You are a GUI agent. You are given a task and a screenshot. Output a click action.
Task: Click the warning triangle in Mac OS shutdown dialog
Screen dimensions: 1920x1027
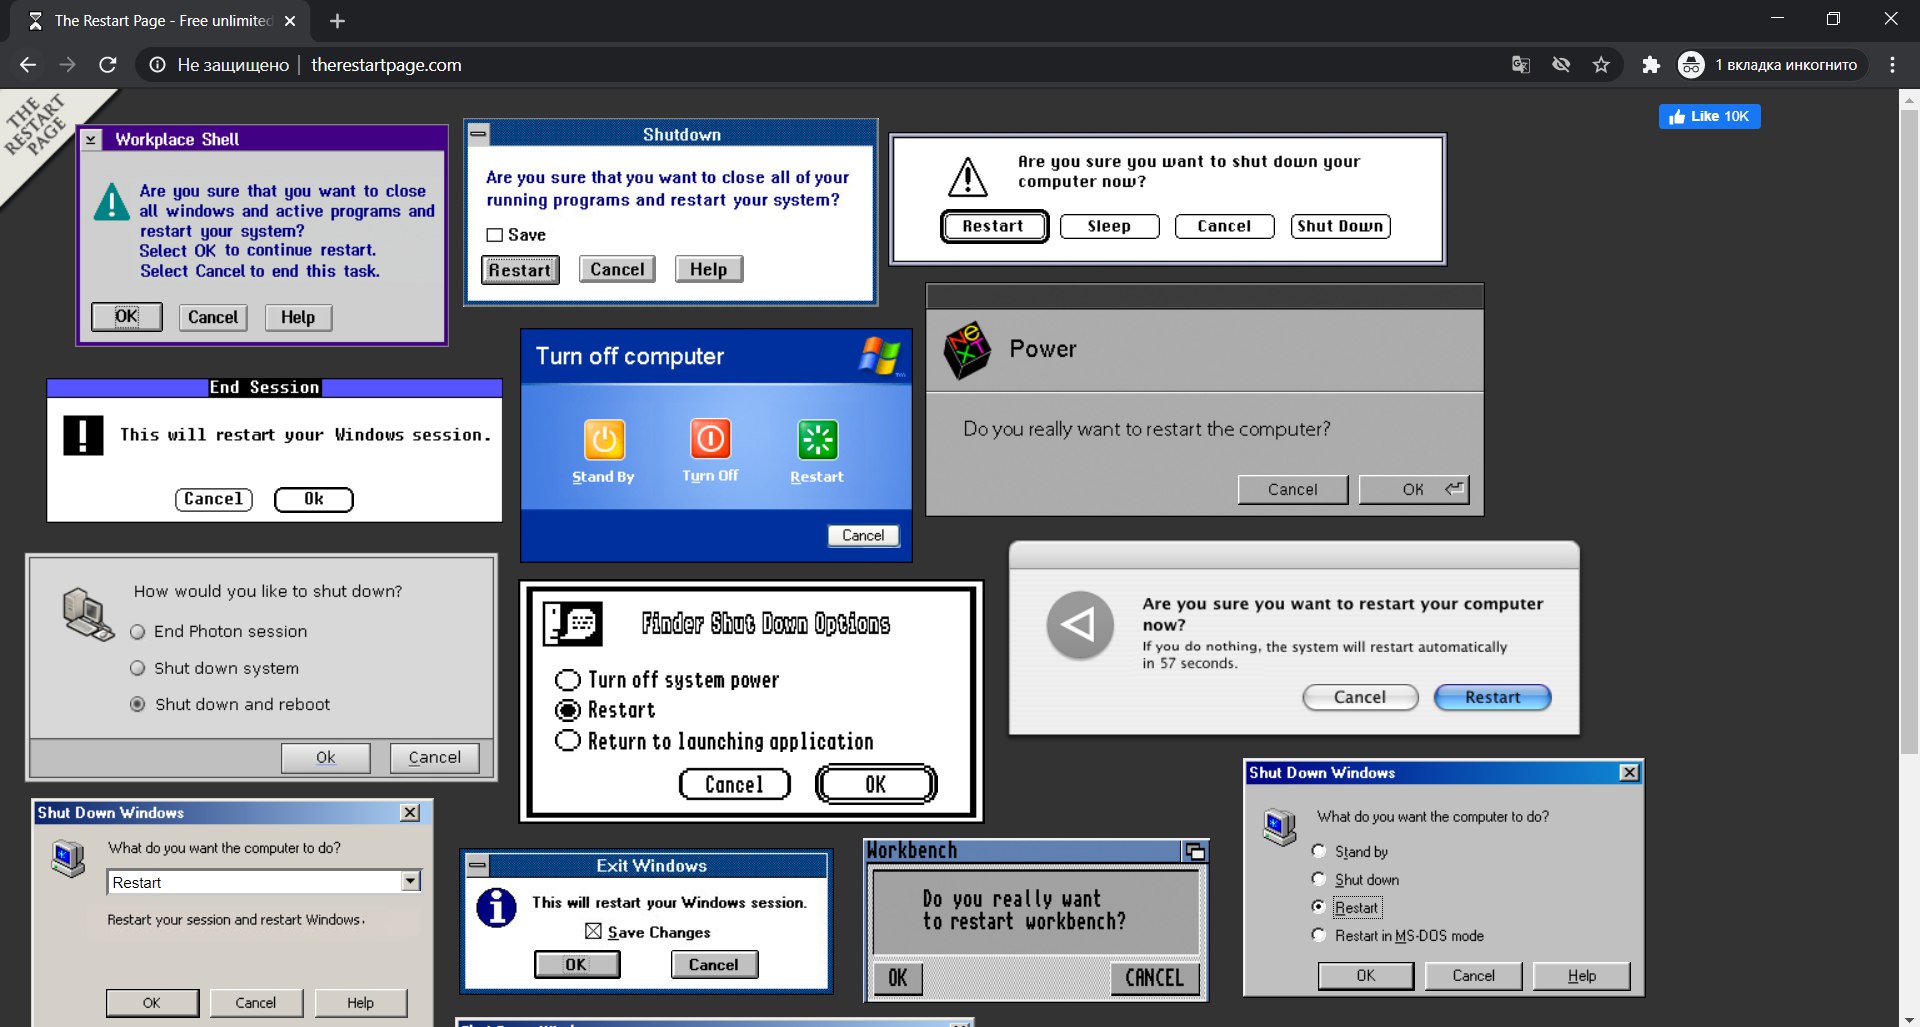coord(967,177)
